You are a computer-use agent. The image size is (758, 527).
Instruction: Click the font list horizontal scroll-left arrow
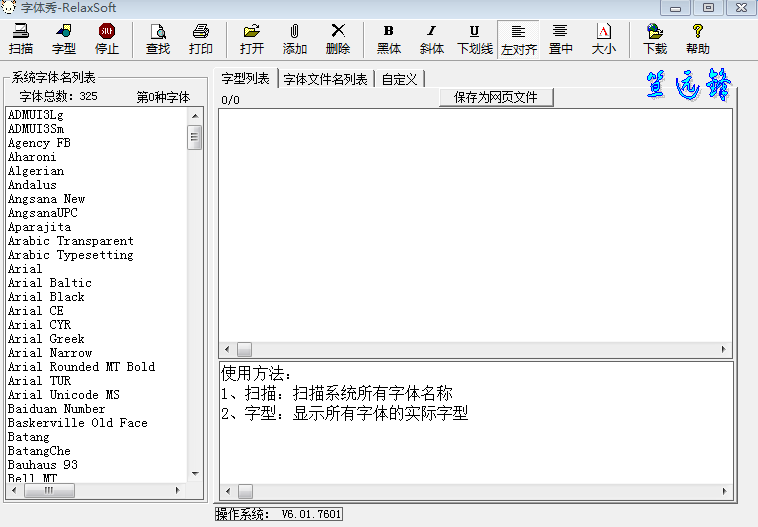[14, 490]
